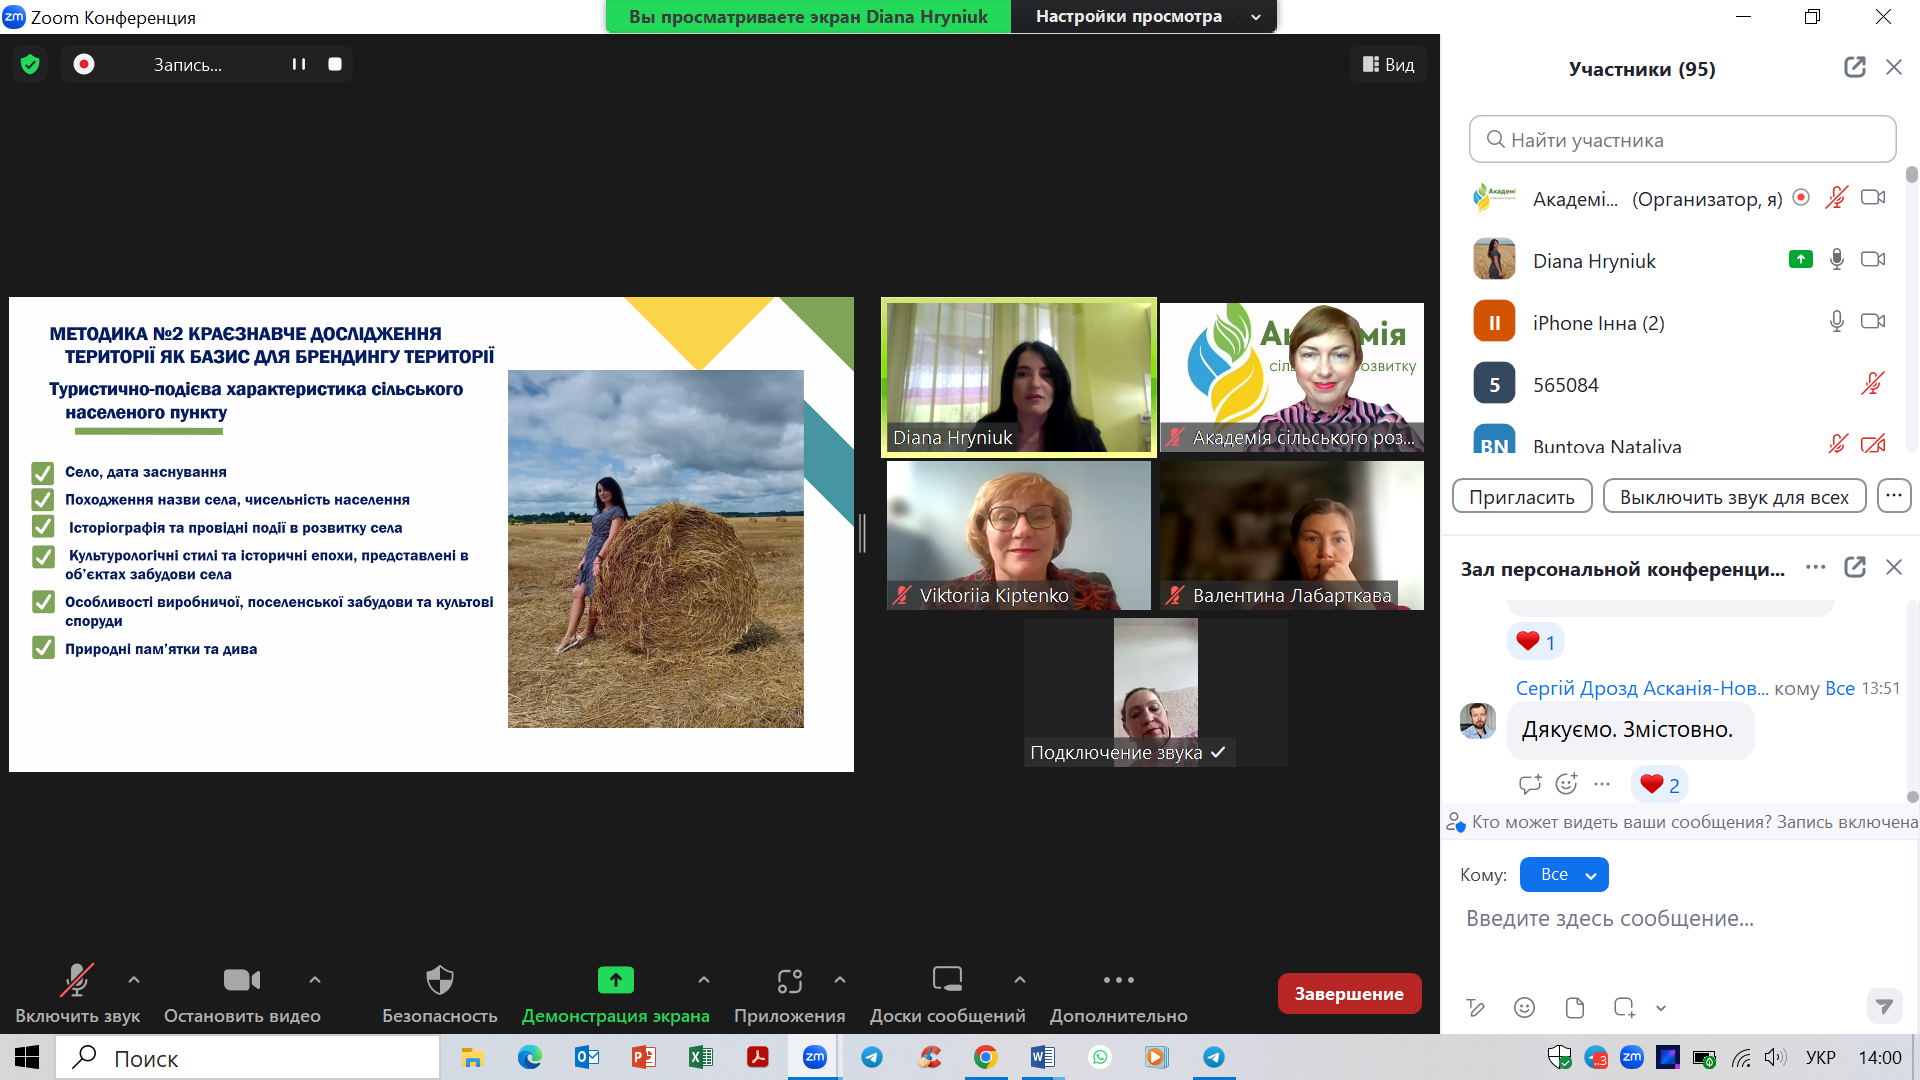Screen dimensions: 1920x1080
Task: Click the Пригласить button
Action: point(1521,496)
